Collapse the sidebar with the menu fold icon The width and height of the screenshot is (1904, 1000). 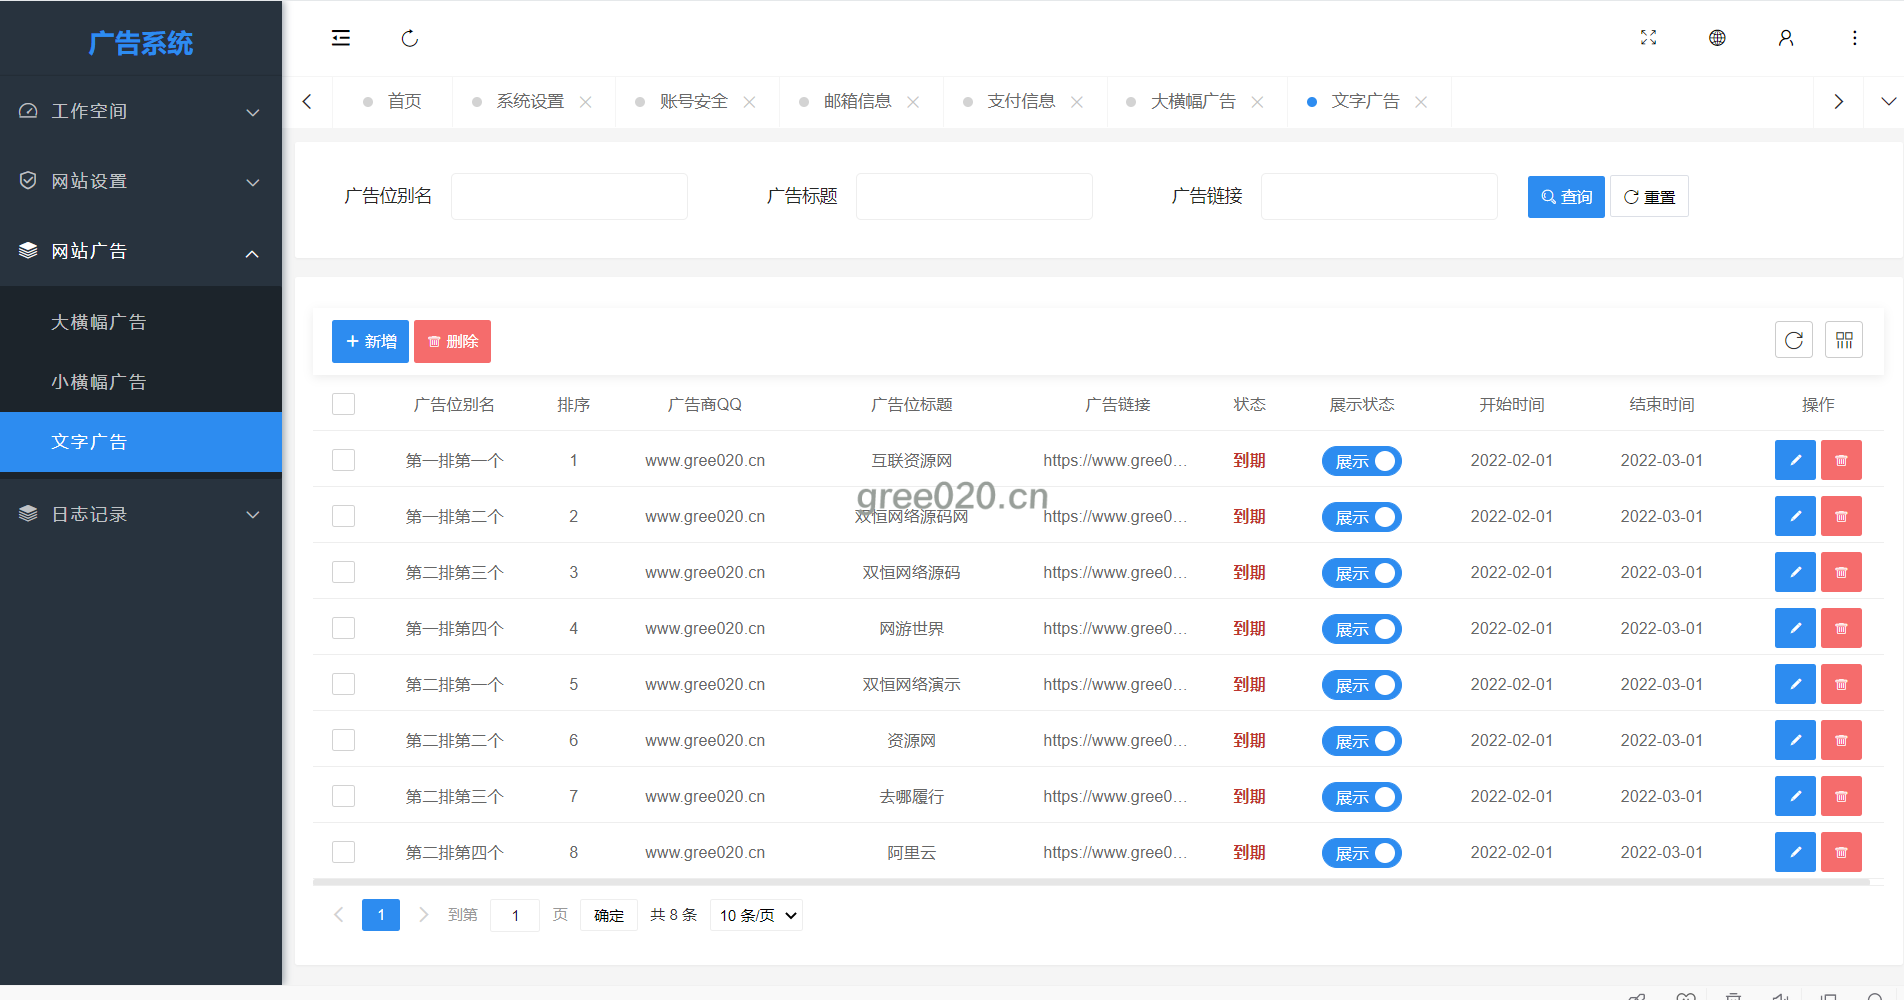[341, 38]
